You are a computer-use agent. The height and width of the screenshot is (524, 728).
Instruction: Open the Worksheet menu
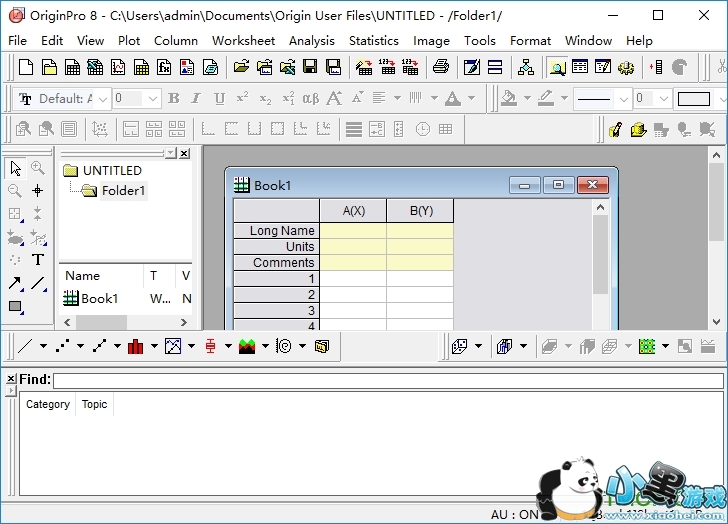(x=243, y=41)
